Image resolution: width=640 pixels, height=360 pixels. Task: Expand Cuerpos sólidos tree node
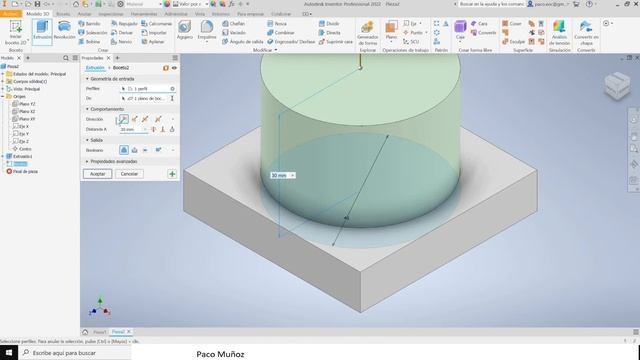[x=2, y=81]
